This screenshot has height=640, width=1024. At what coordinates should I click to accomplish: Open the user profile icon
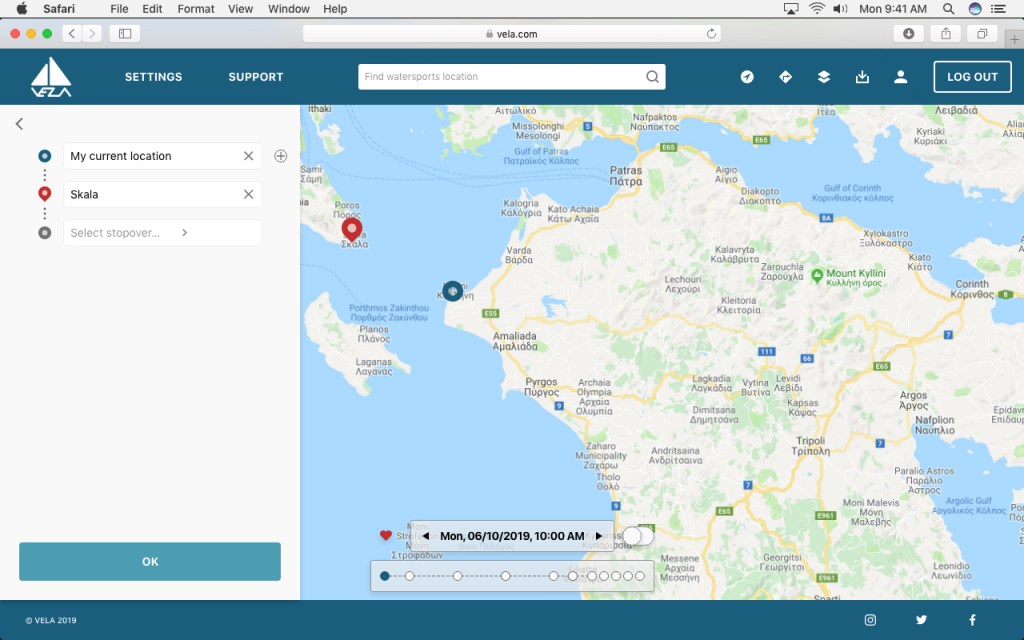(x=901, y=77)
